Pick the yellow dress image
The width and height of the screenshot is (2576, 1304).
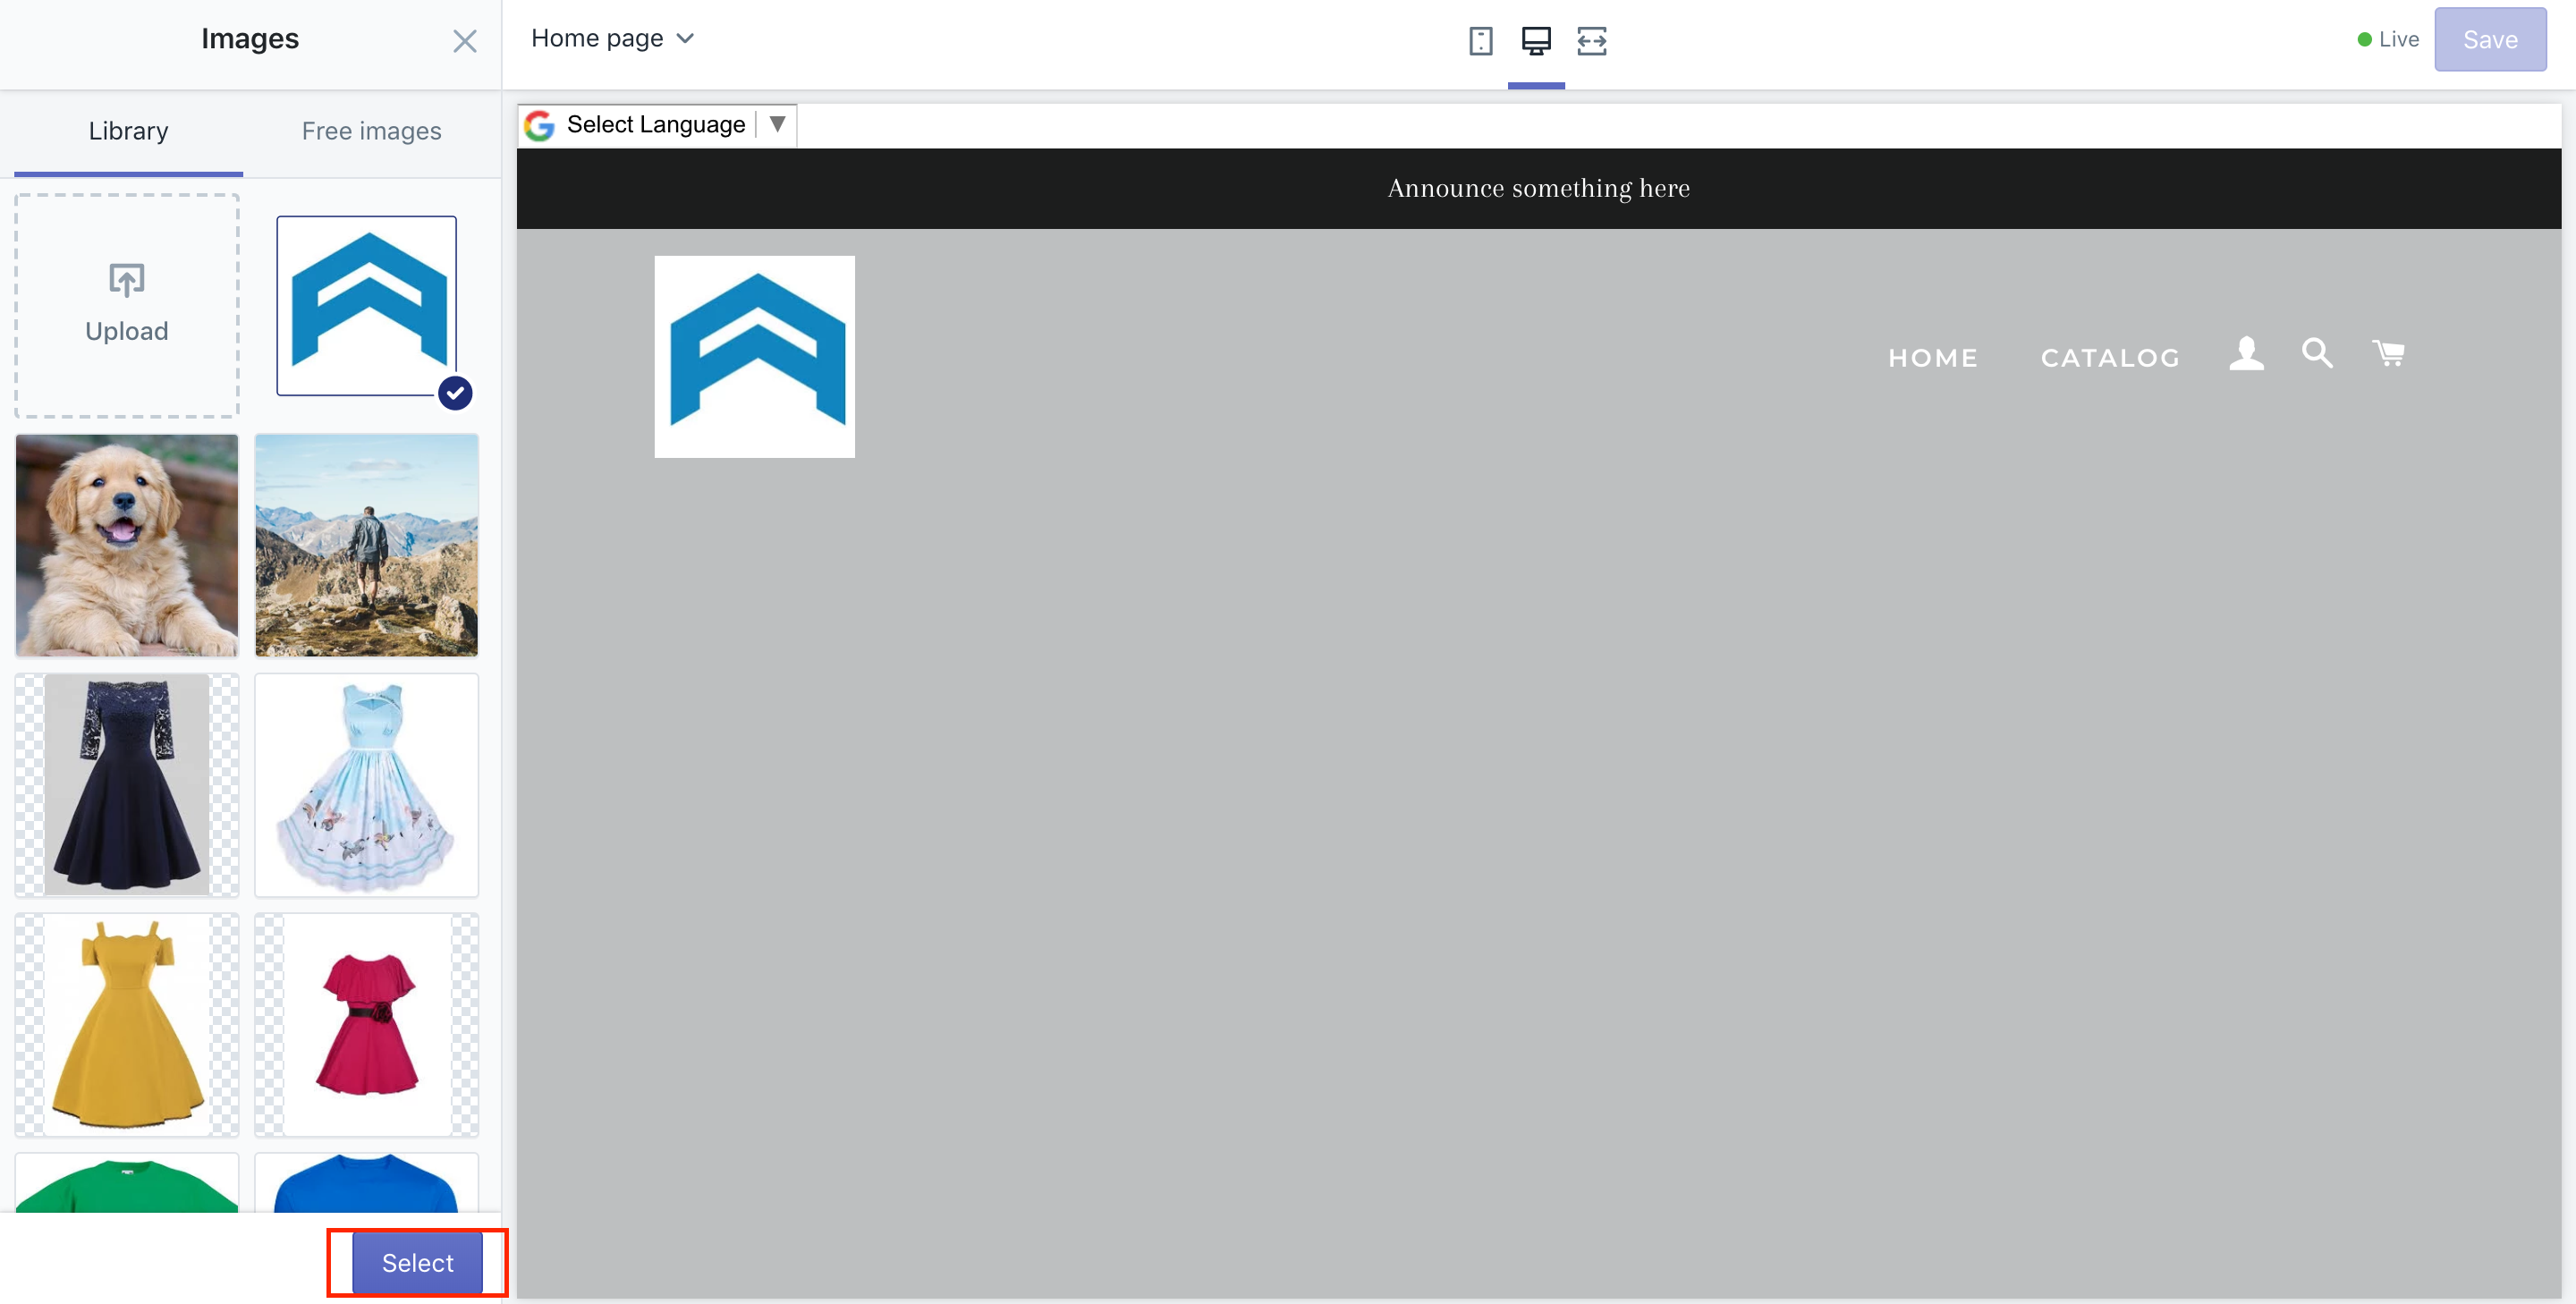click(x=127, y=1024)
